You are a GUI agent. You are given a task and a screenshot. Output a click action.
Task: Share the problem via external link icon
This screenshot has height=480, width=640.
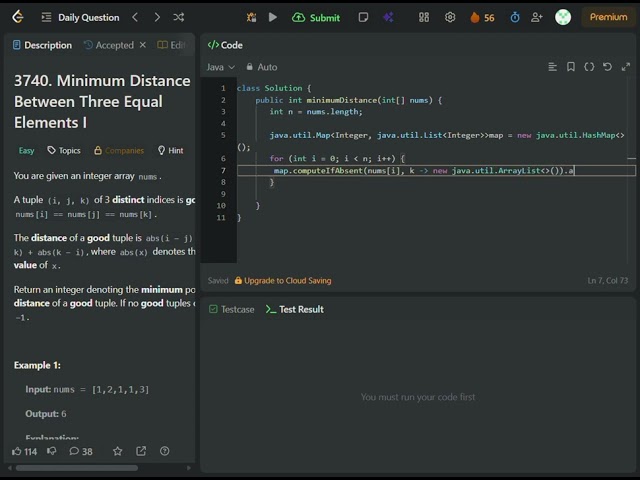pyautogui.click(x=141, y=451)
